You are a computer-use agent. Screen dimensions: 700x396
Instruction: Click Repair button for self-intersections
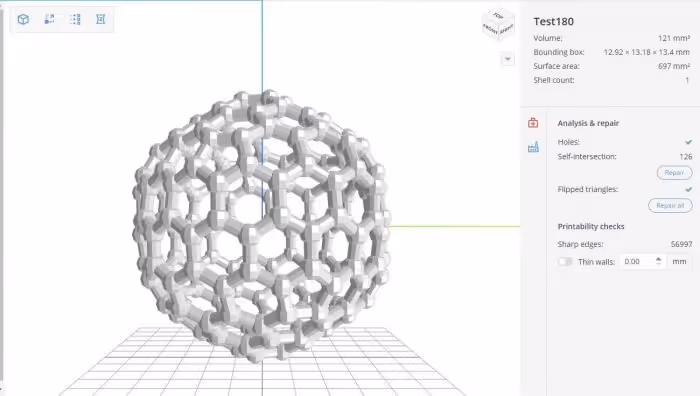(674, 173)
